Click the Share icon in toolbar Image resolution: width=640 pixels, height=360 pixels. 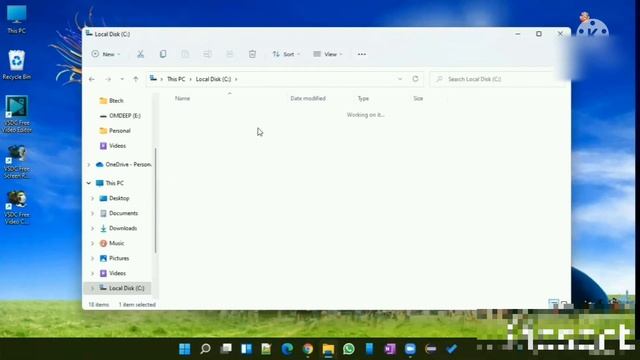pyautogui.click(x=230, y=54)
